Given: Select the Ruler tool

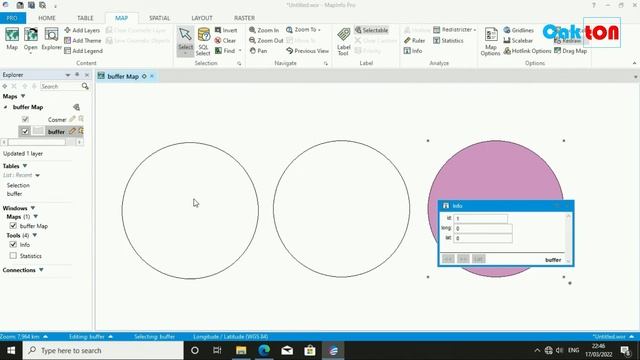Looking at the screenshot, I should click(414, 40).
